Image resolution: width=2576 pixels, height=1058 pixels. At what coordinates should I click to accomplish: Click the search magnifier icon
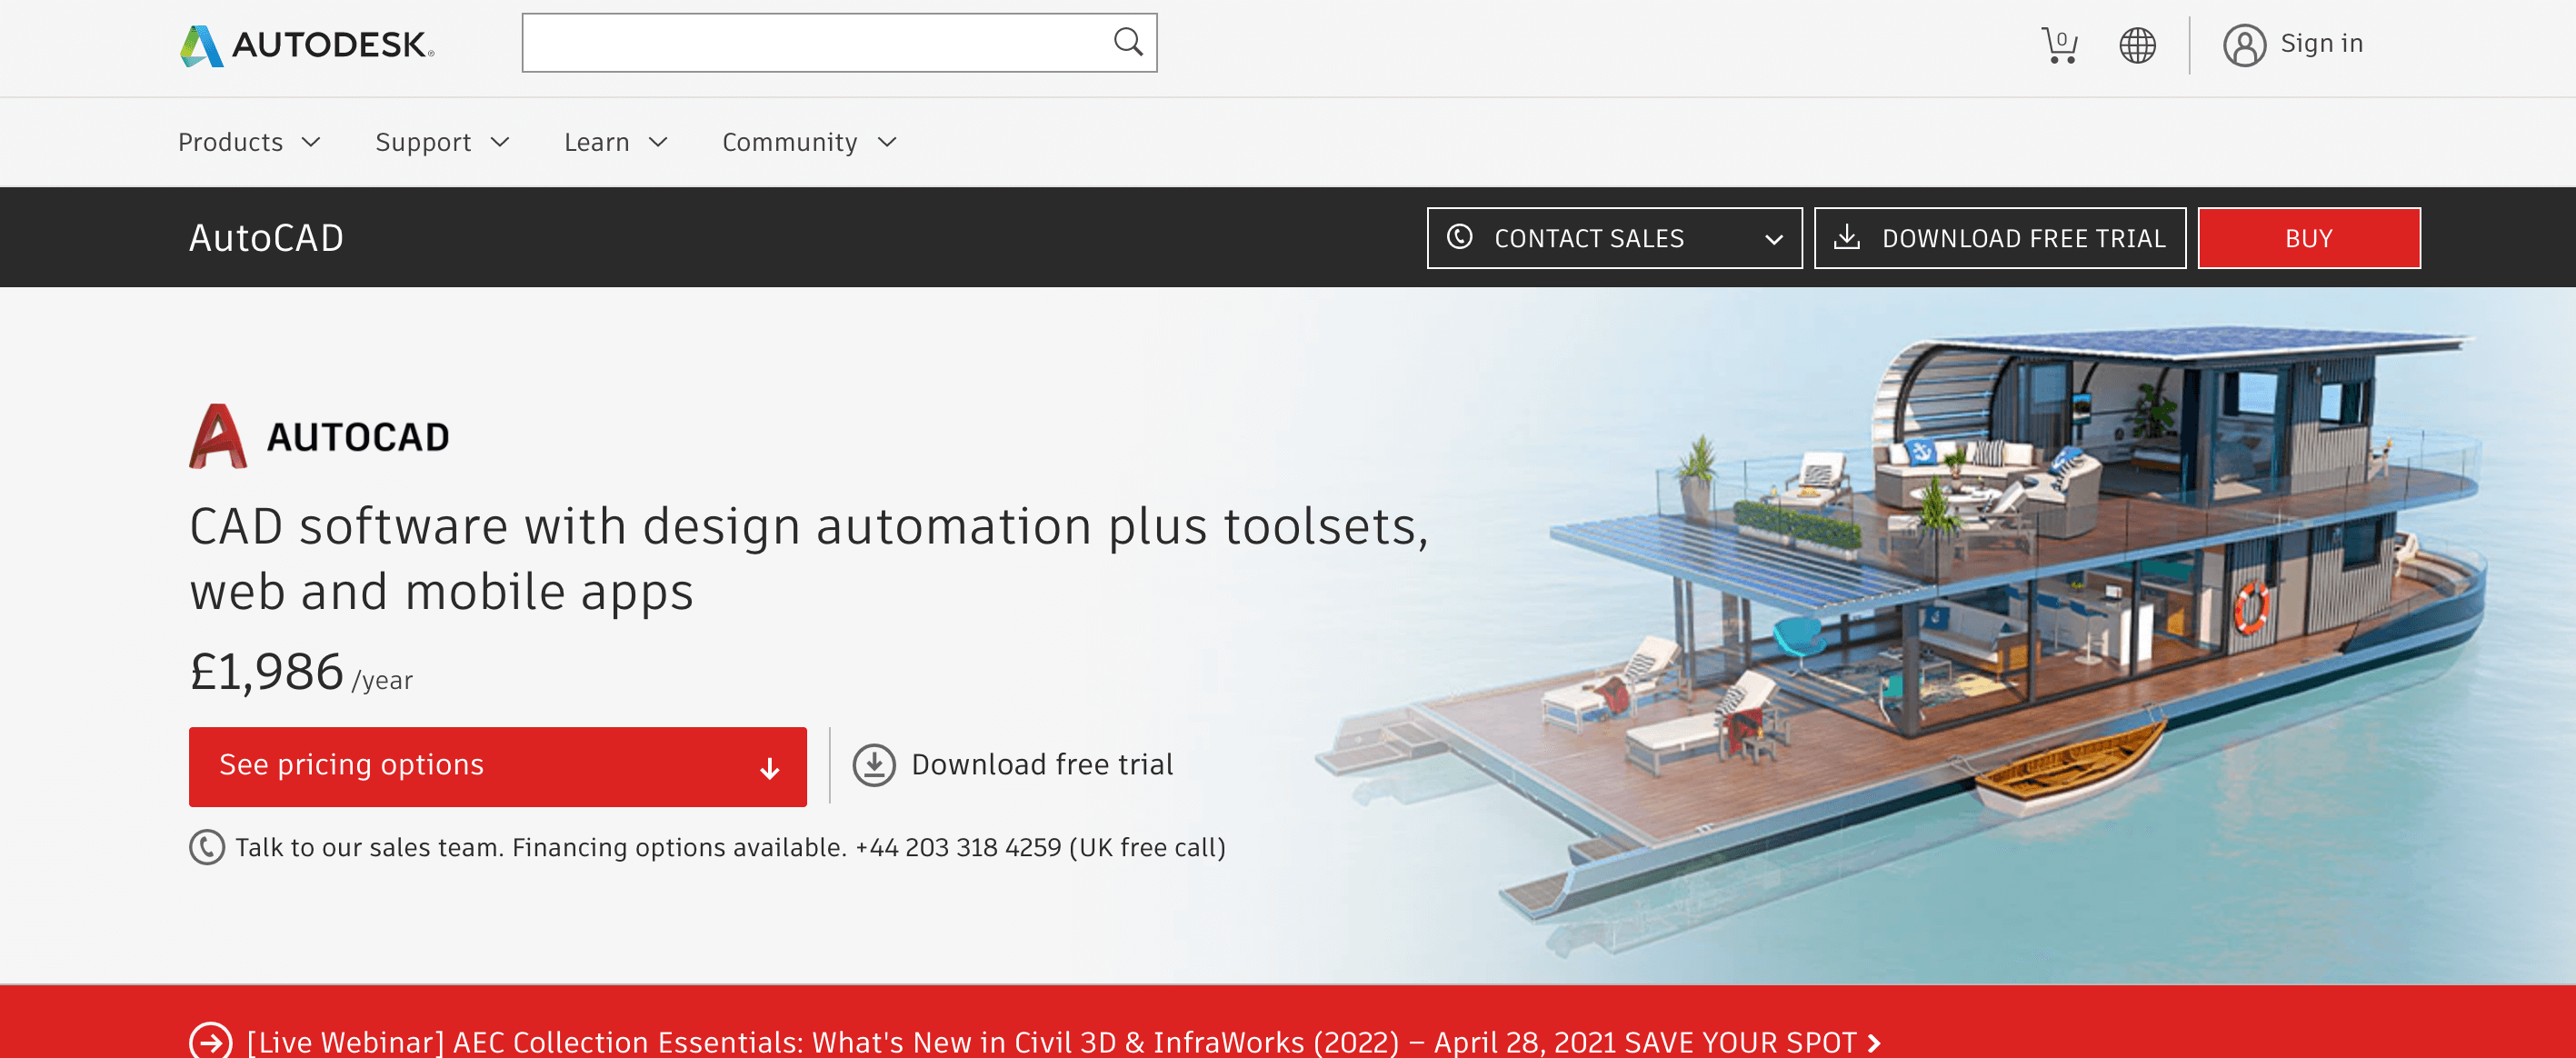click(1127, 42)
